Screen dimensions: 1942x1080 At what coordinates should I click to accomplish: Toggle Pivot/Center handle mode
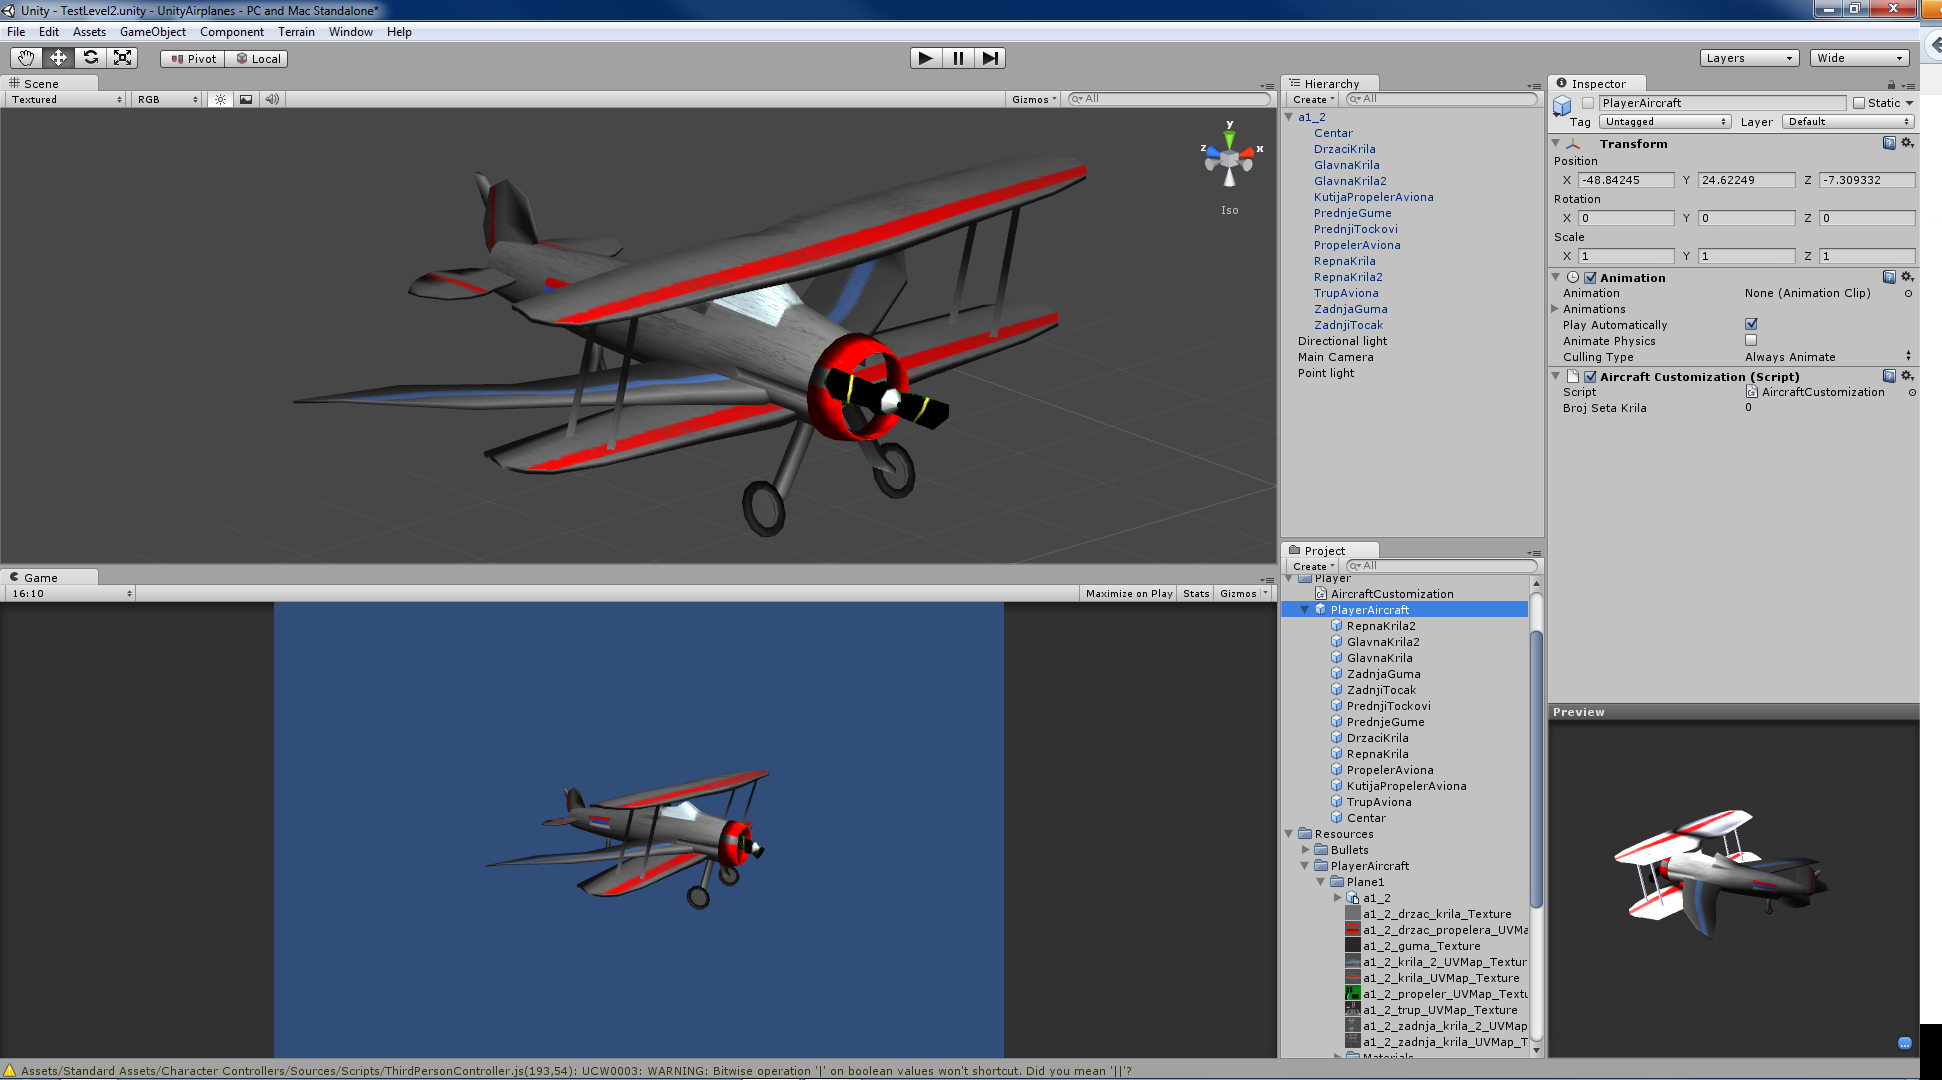coord(193,59)
